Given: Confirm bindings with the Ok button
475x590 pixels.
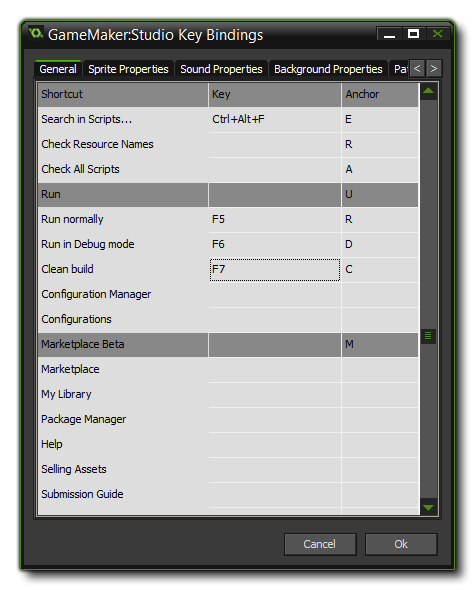Looking at the screenshot, I should [401, 544].
